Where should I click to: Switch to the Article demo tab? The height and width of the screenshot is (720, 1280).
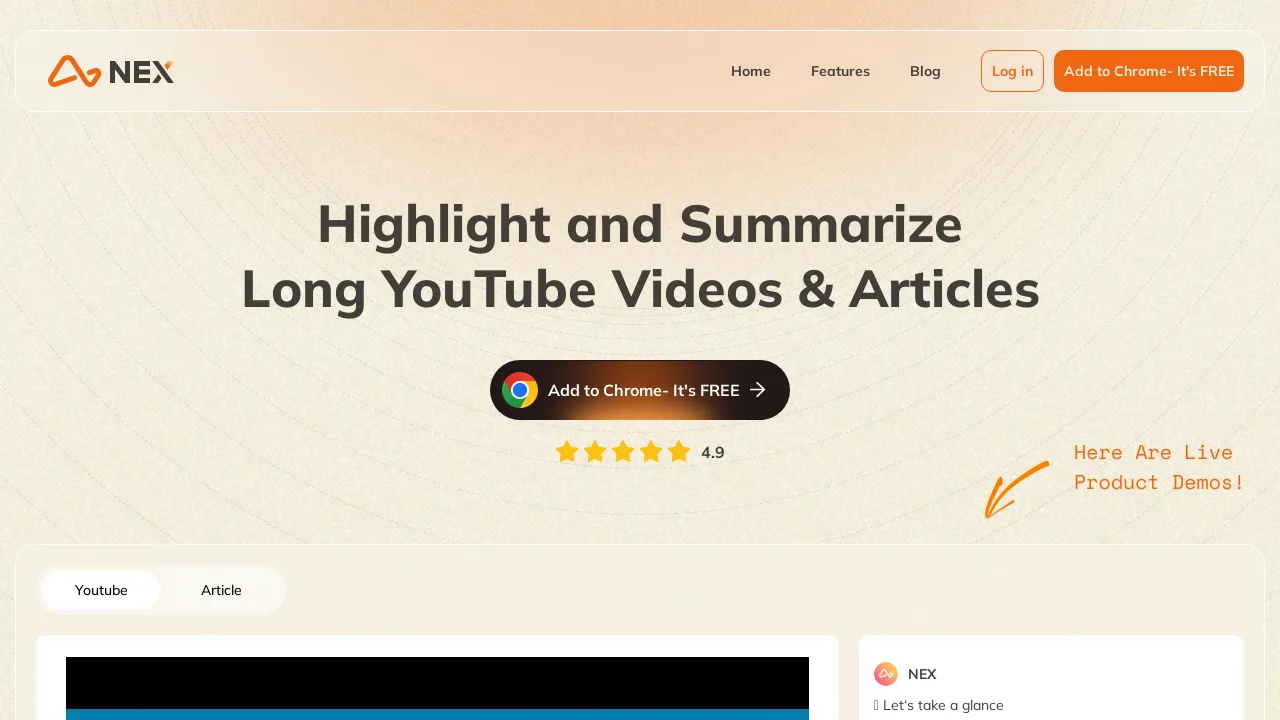221,590
